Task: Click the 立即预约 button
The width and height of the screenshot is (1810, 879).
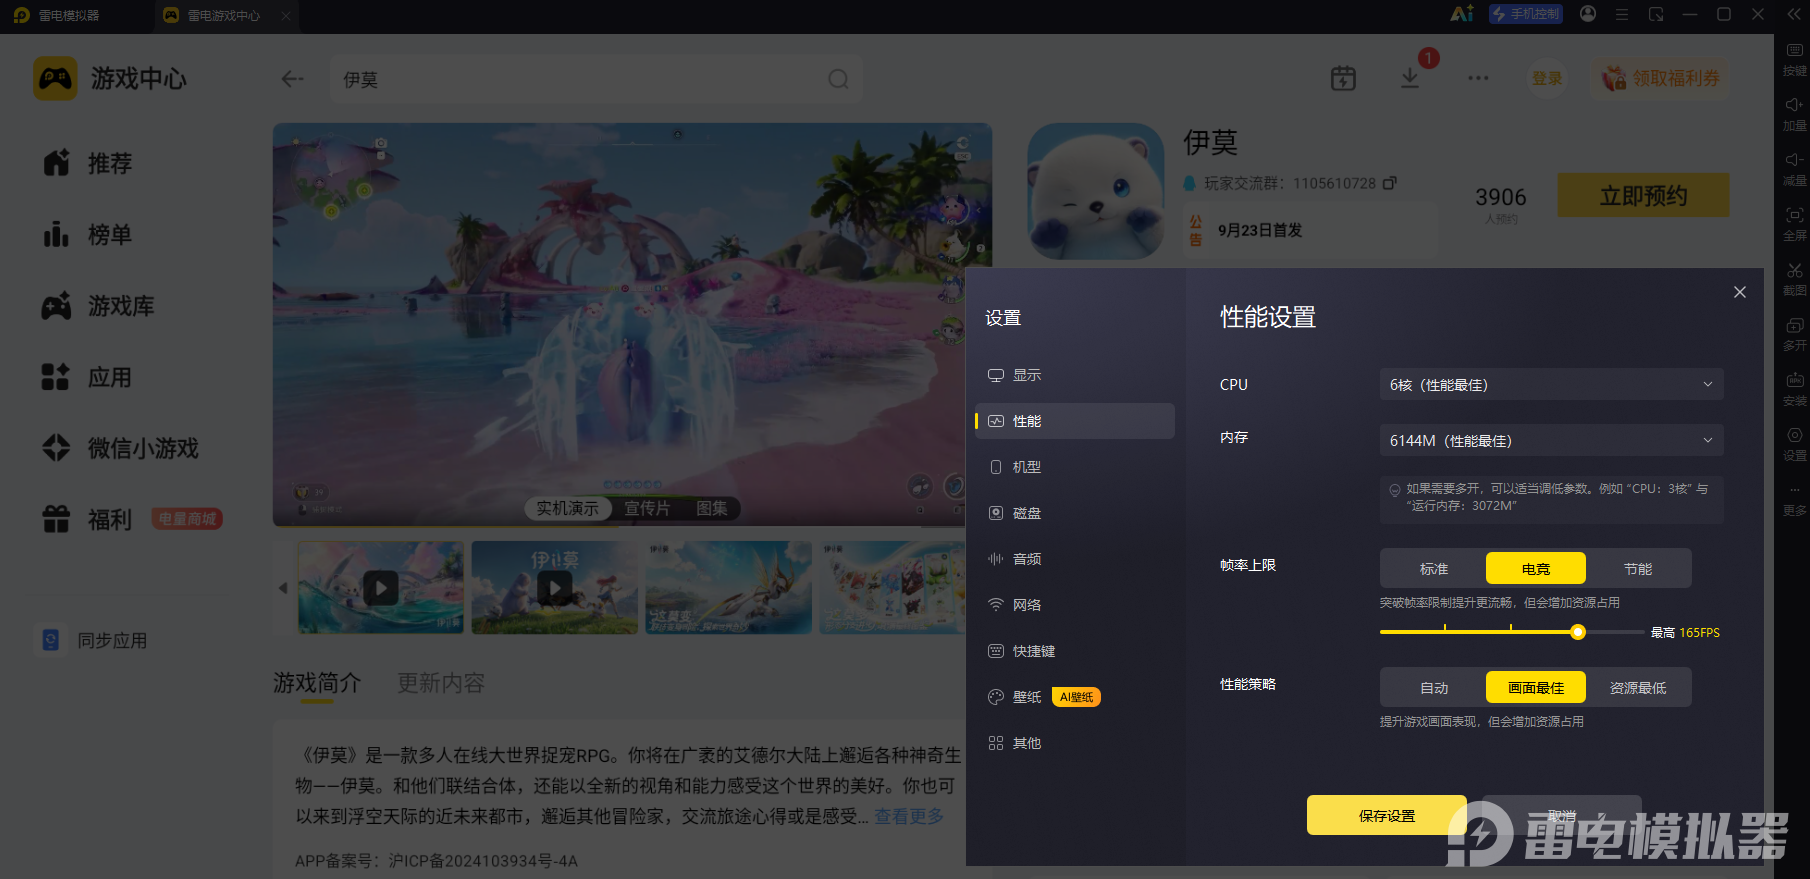Action: click(x=1643, y=195)
